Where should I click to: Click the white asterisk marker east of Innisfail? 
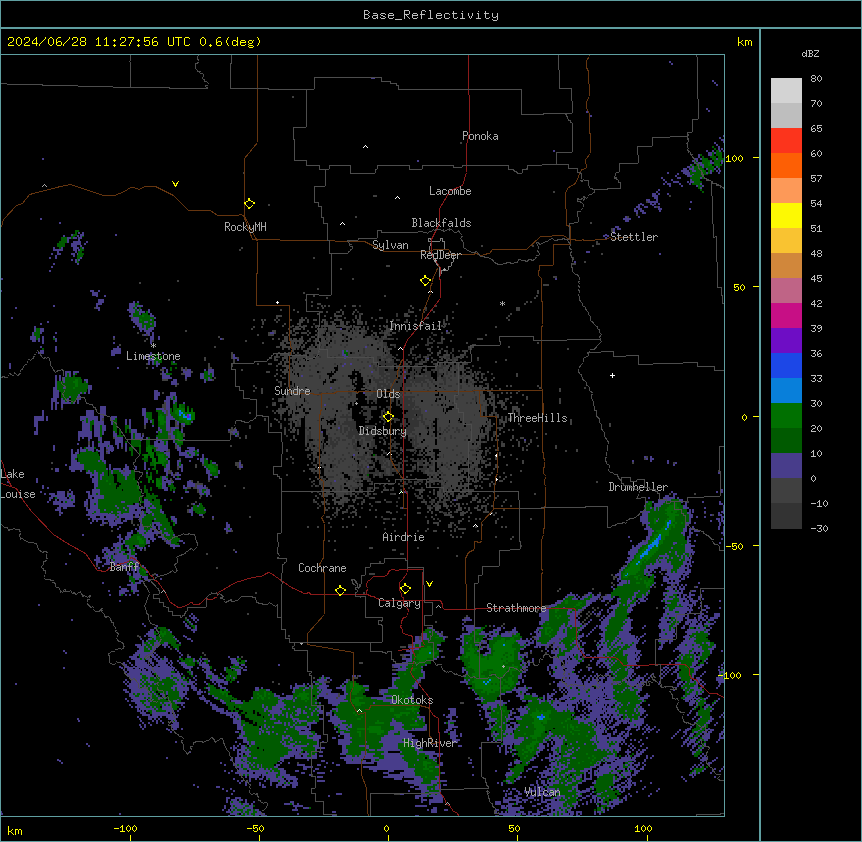502,303
